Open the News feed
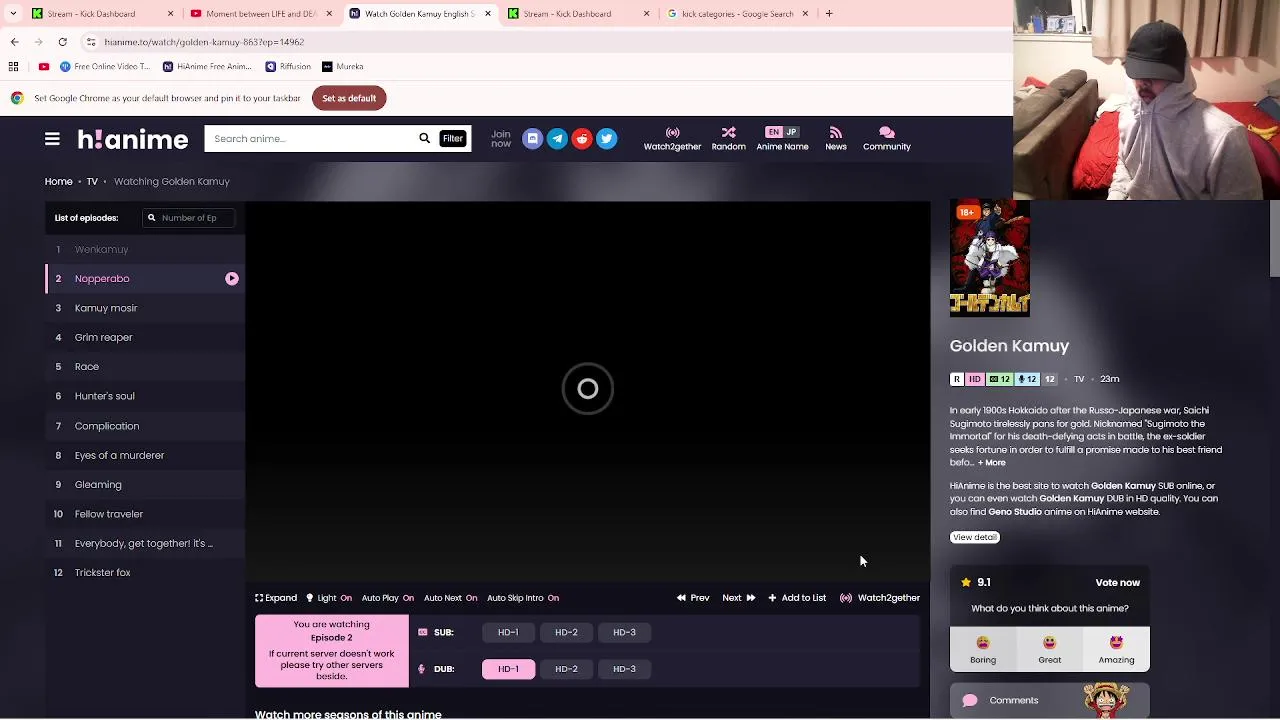The image size is (1280, 720). coord(836,139)
